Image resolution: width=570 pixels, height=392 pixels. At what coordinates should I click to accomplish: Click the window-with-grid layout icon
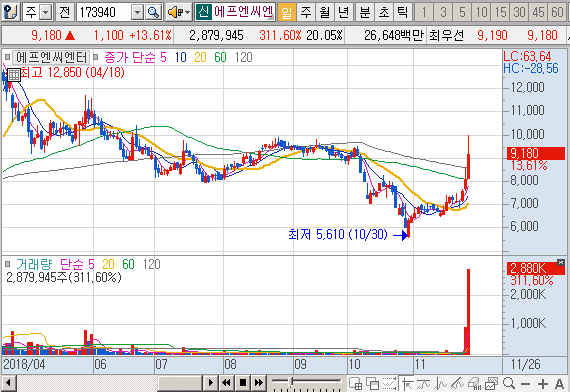click(x=356, y=383)
